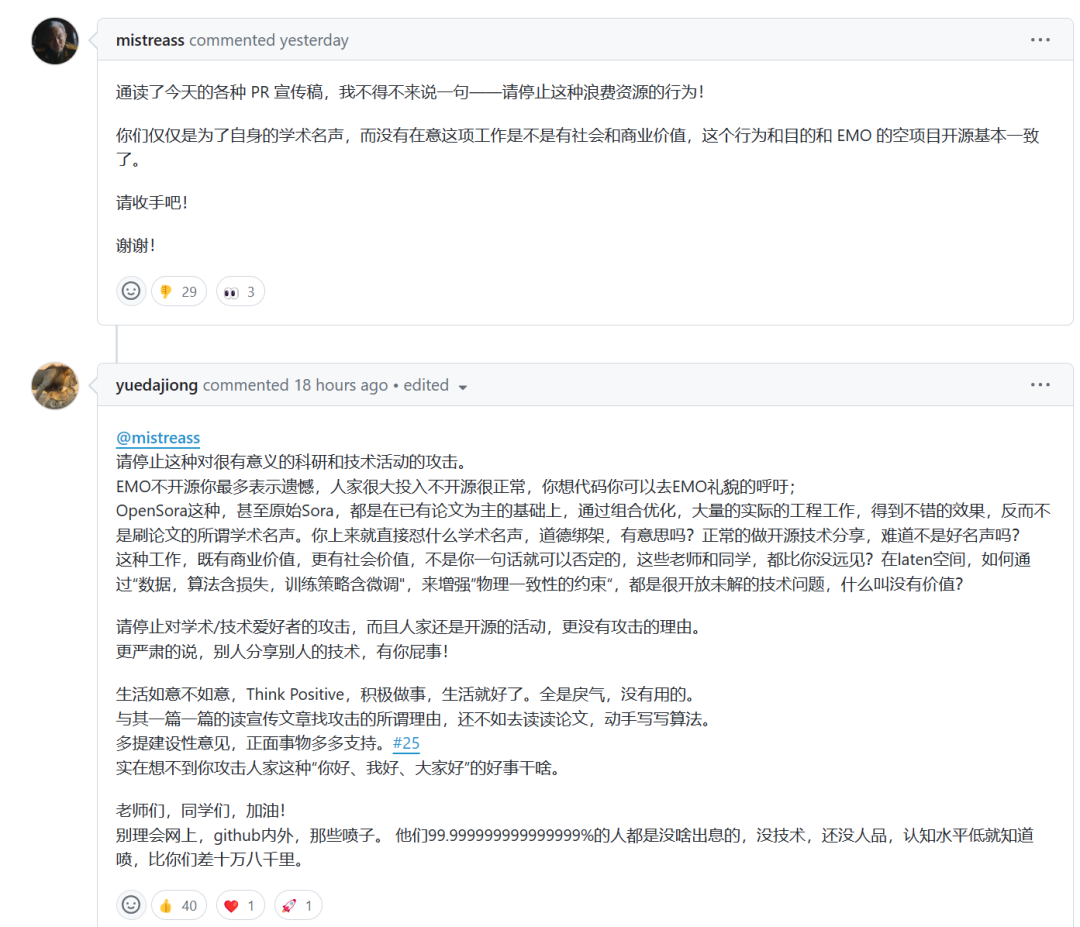
Task: Click line starting '请停止对学术/技术爱好者的攻击'
Action: [x=408, y=627]
